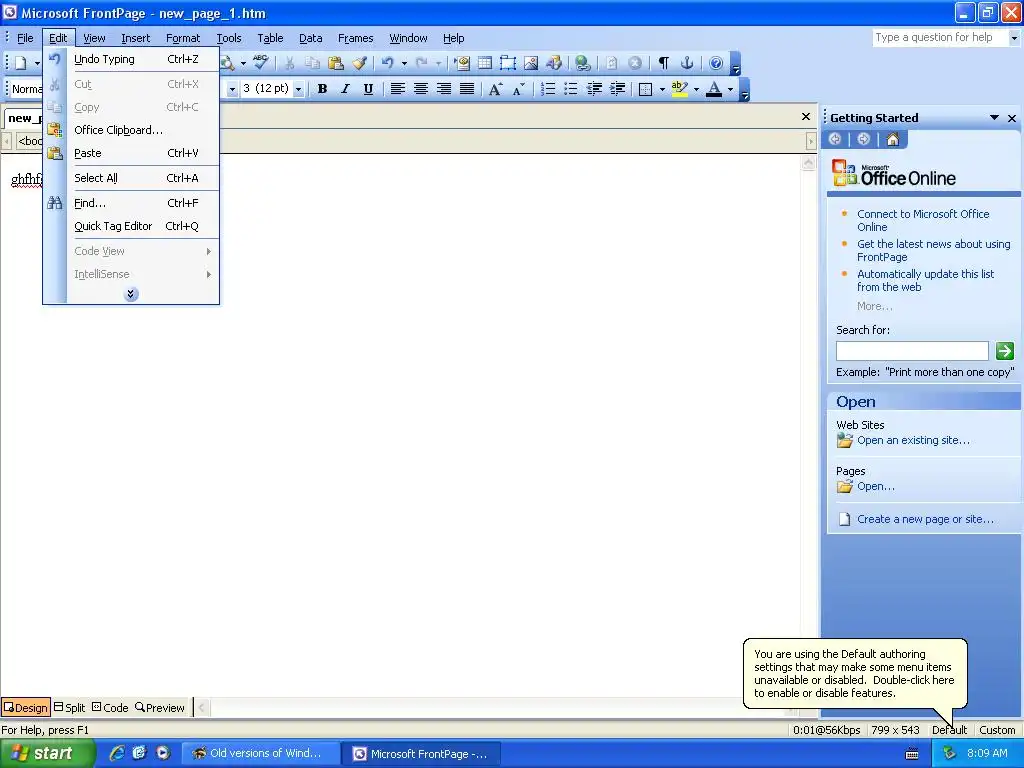Image resolution: width=1024 pixels, height=768 pixels.
Task: Open the Highlight color dropdown arrow
Action: (696, 89)
